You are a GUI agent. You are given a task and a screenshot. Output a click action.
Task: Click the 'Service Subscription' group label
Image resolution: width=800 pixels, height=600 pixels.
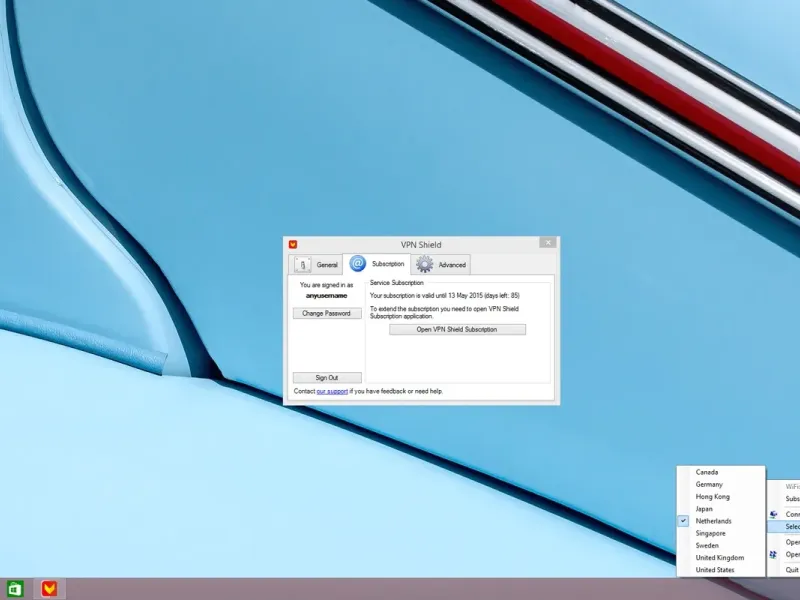(x=396, y=283)
